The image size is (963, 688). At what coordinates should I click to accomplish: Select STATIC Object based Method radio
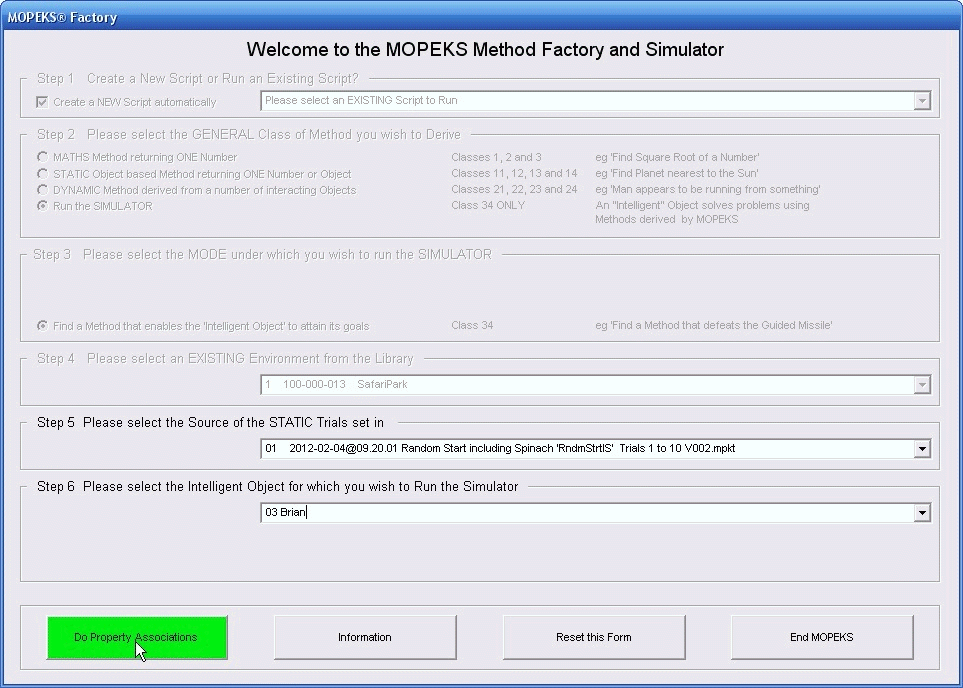[42, 174]
